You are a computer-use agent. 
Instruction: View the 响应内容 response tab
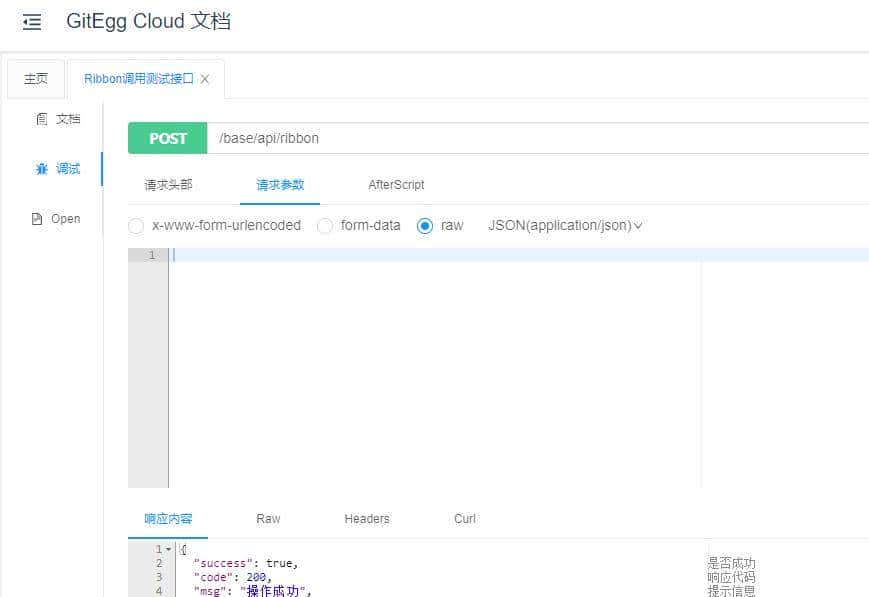pos(168,519)
